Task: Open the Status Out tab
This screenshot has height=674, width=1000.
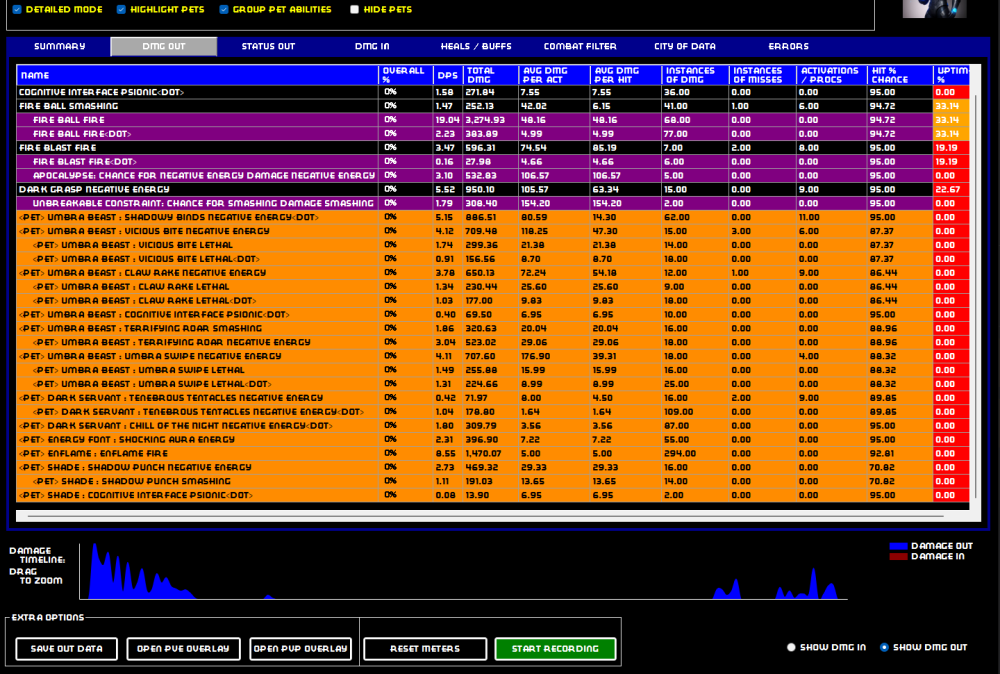Action: click(268, 46)
